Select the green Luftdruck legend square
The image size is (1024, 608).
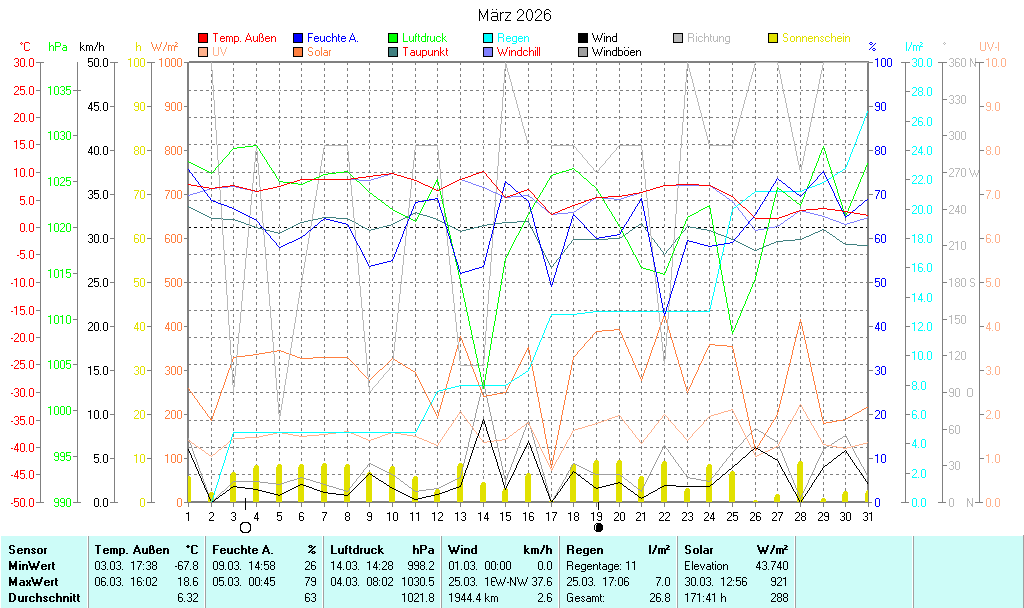click(393, 38)
